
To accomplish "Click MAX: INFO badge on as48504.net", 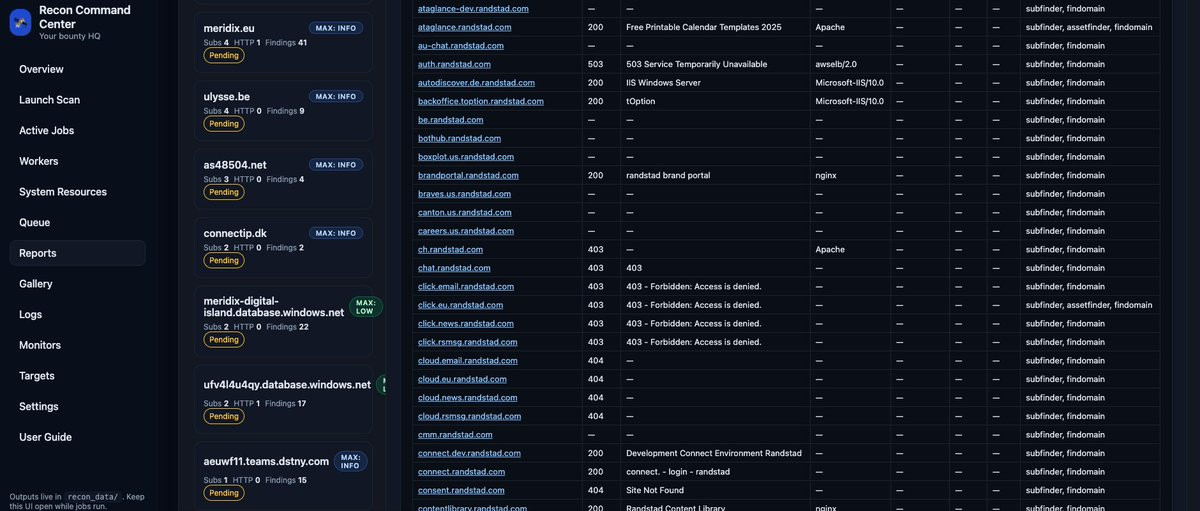I will [x=336, y=165].
